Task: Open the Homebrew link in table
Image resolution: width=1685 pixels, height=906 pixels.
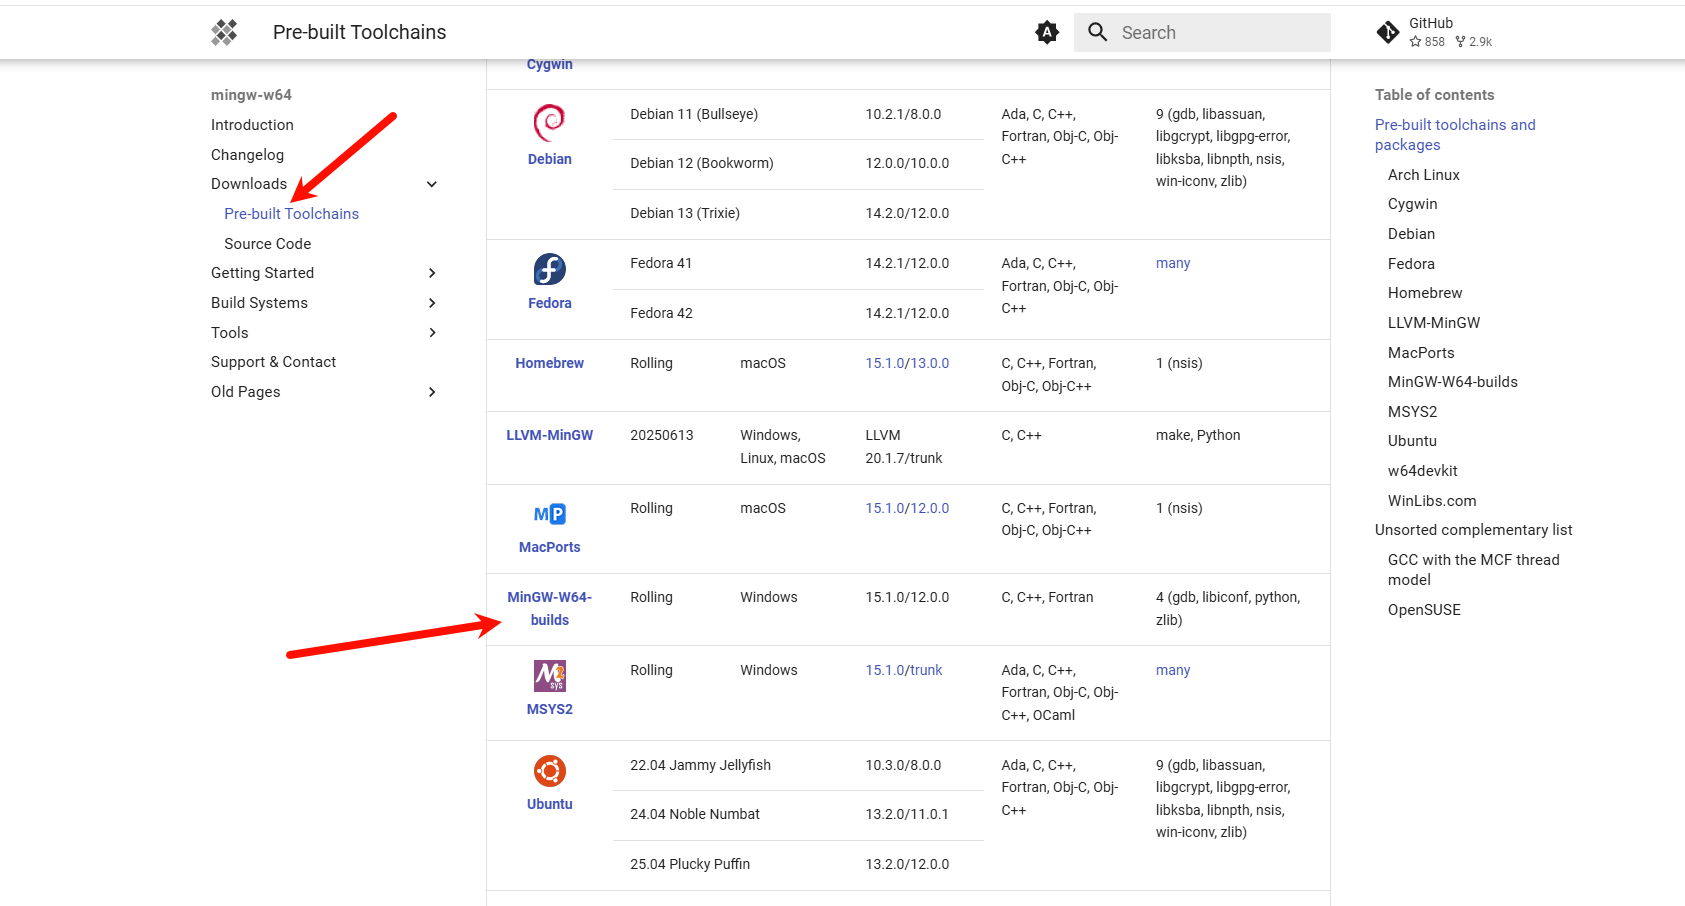Action: coord(550,363)
